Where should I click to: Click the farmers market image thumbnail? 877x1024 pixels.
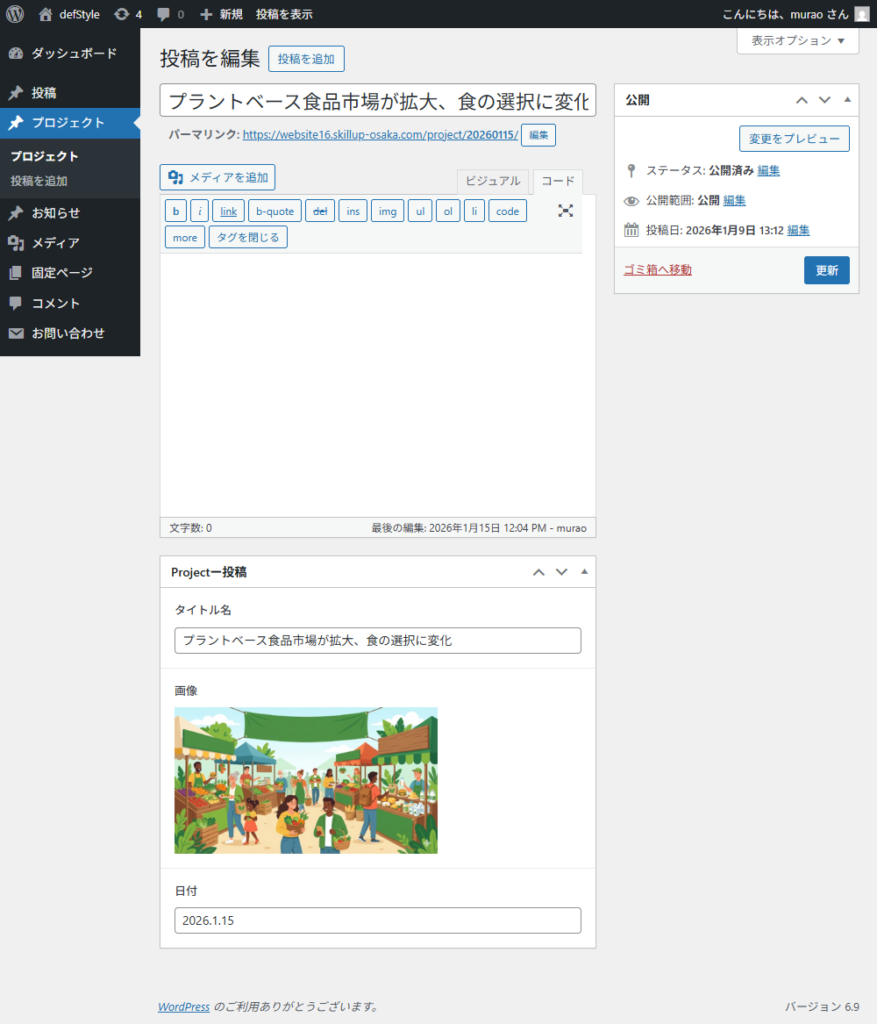click(305, 780)
